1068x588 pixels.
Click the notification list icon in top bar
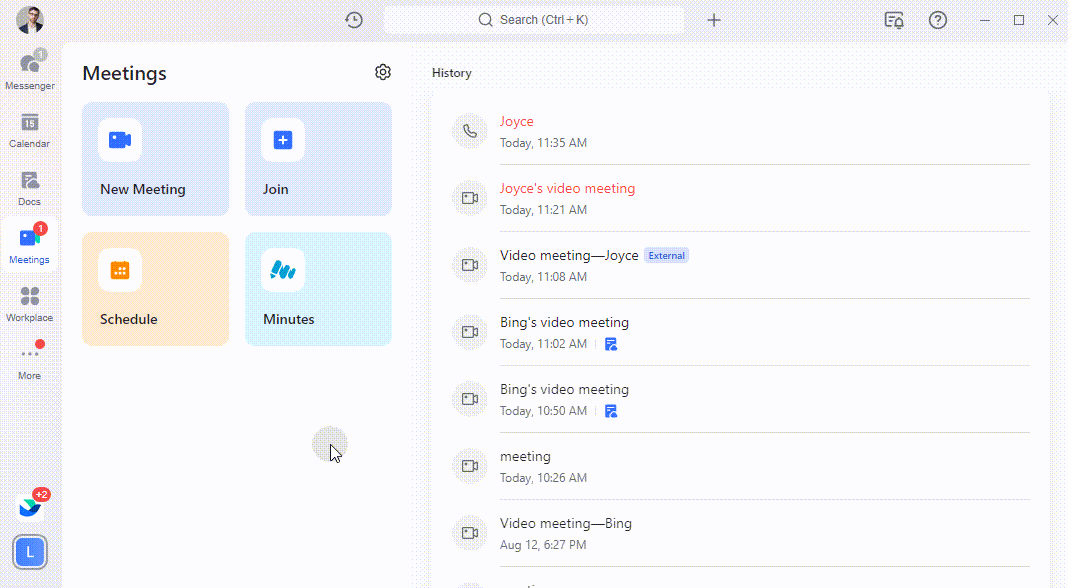894,20
